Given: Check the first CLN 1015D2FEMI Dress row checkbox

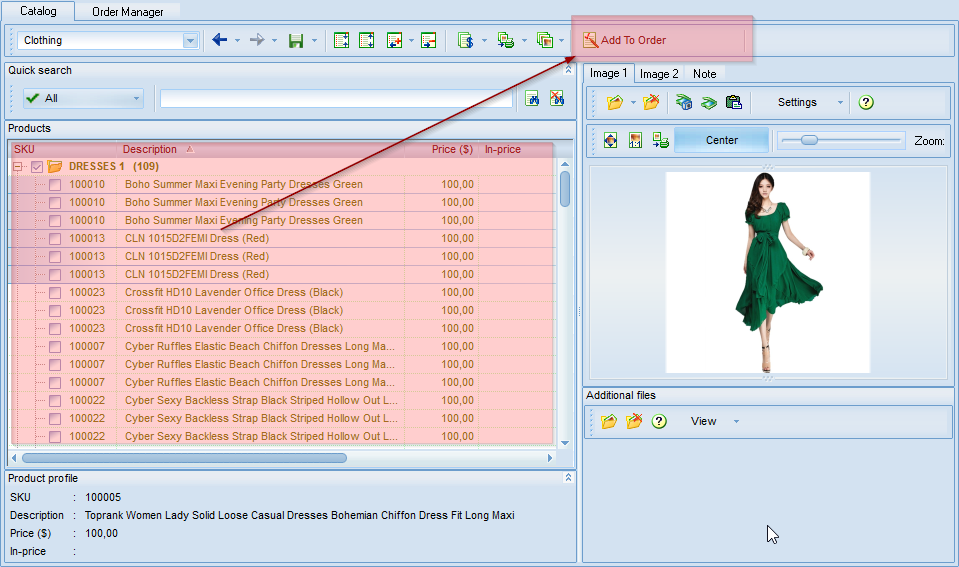Looking at the screenshot, I should click(55, 239).
